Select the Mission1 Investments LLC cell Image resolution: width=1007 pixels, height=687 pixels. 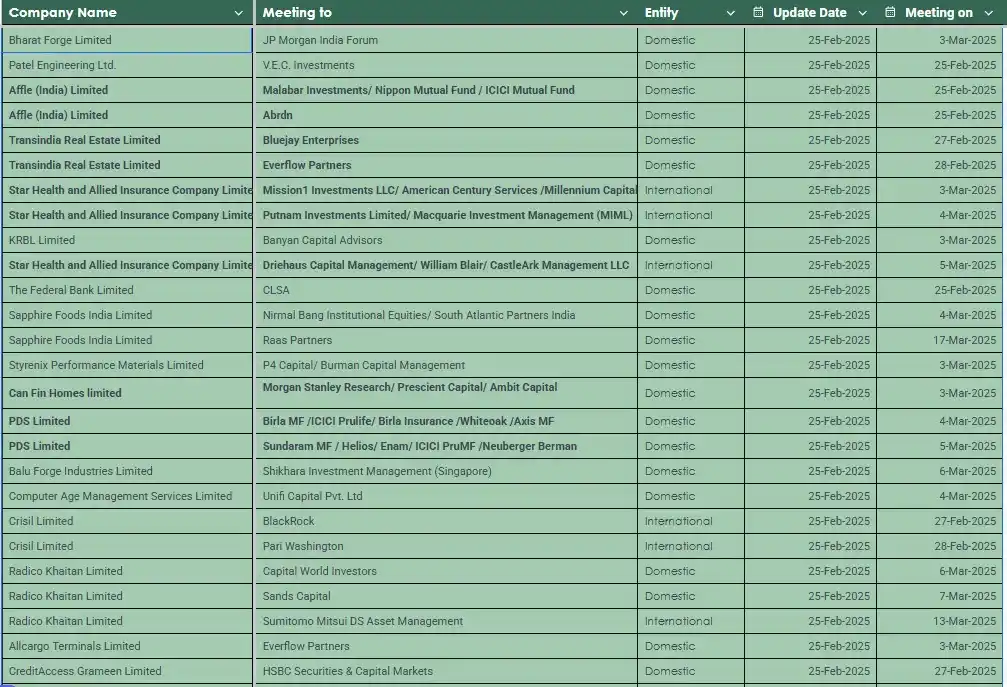pos(446,190)
